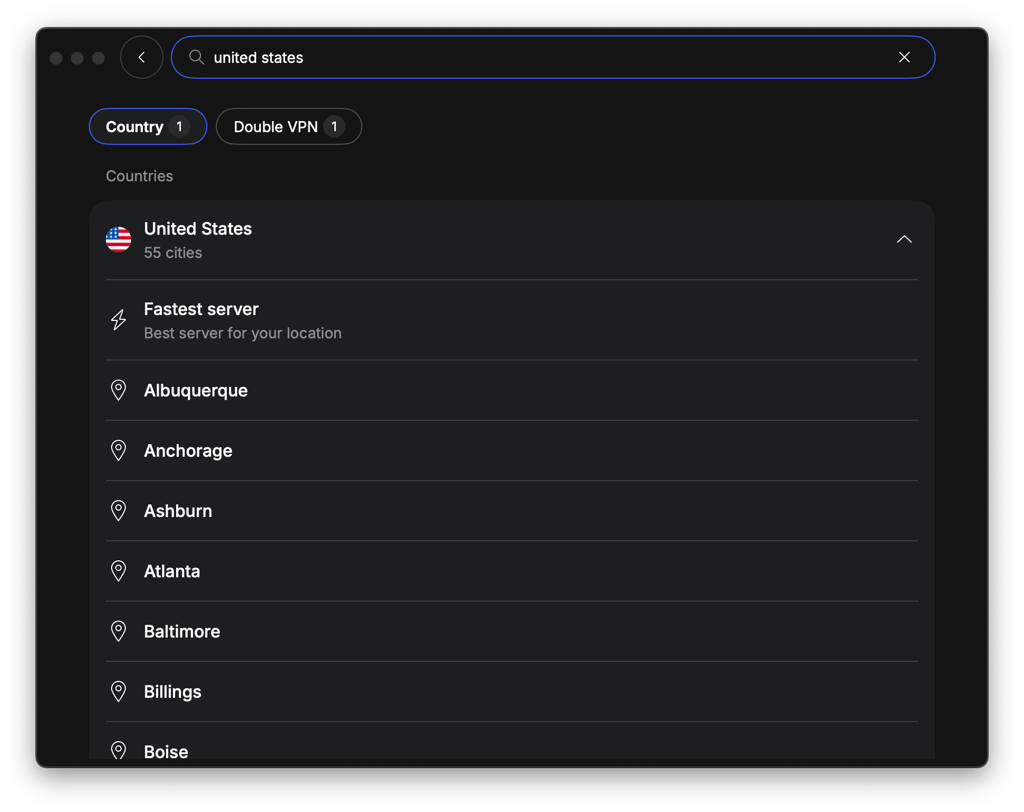Image resolution: width=1024 pixels, height=812 pixels.
Task: Choose Billings from the city list
Action: [x=512, y=691]
